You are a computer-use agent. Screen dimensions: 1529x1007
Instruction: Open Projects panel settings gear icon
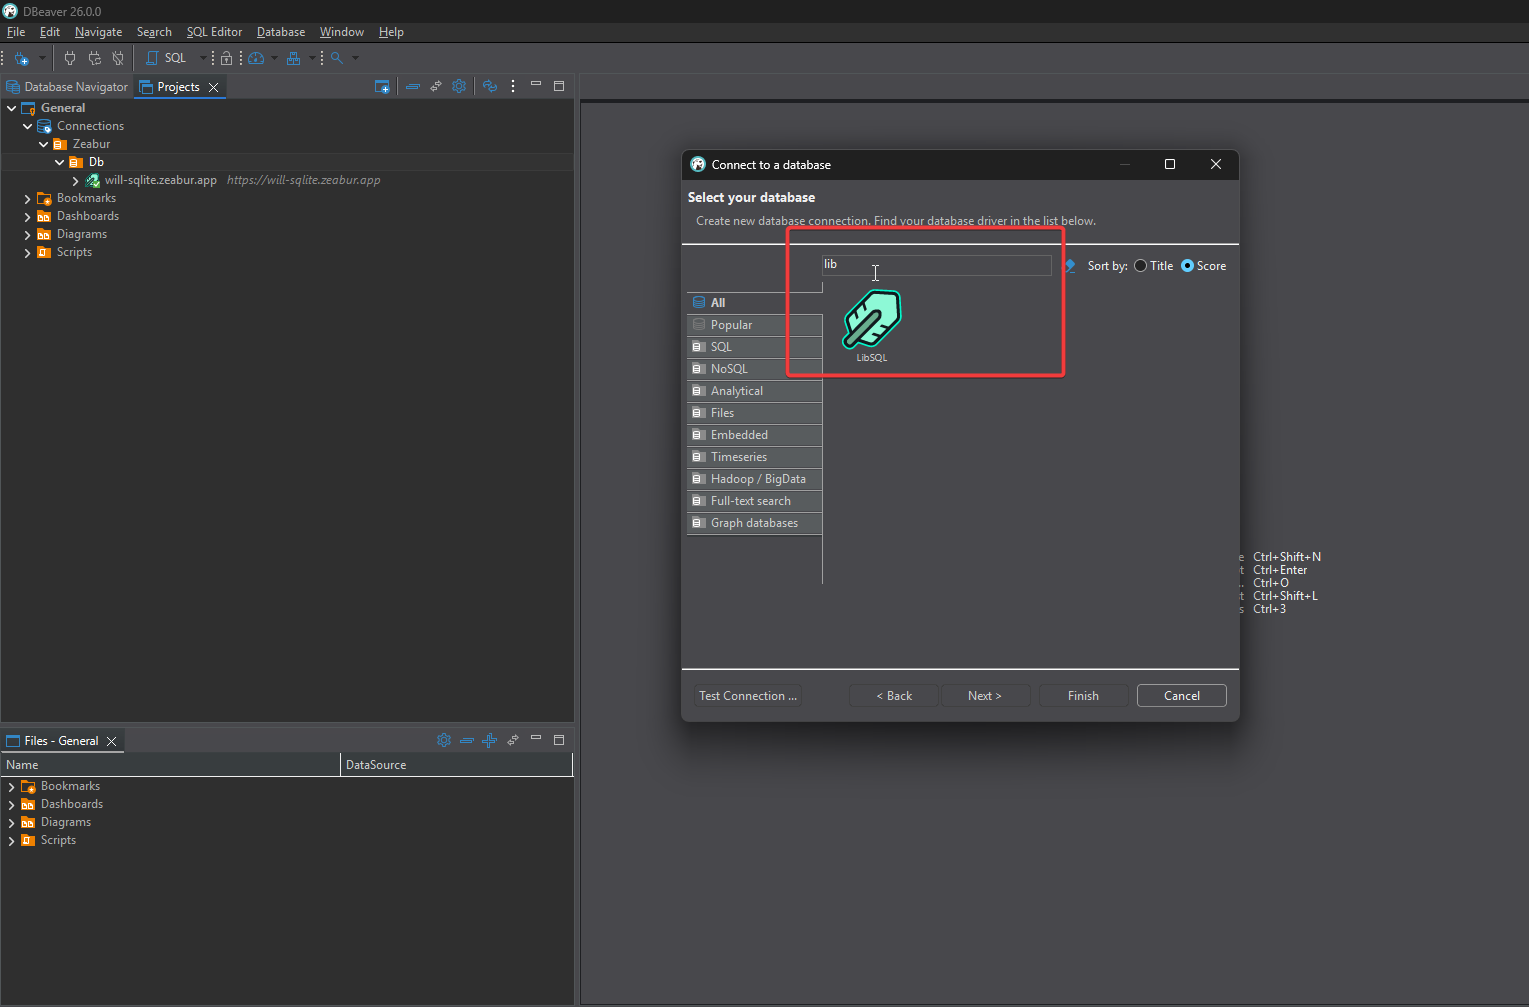459,87
